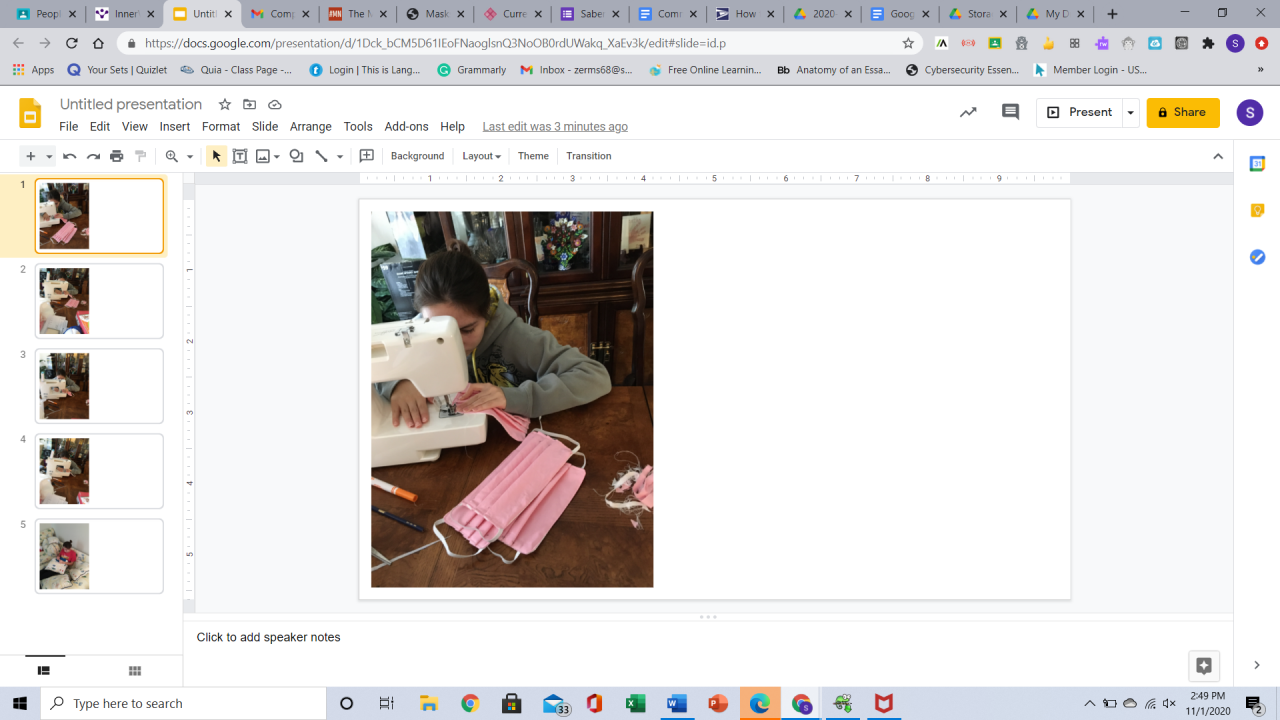Image resolution: width=1280 pixels, height=720 pixels.
Task: Switch to filmstrip view
Action: tap(44, 670)
